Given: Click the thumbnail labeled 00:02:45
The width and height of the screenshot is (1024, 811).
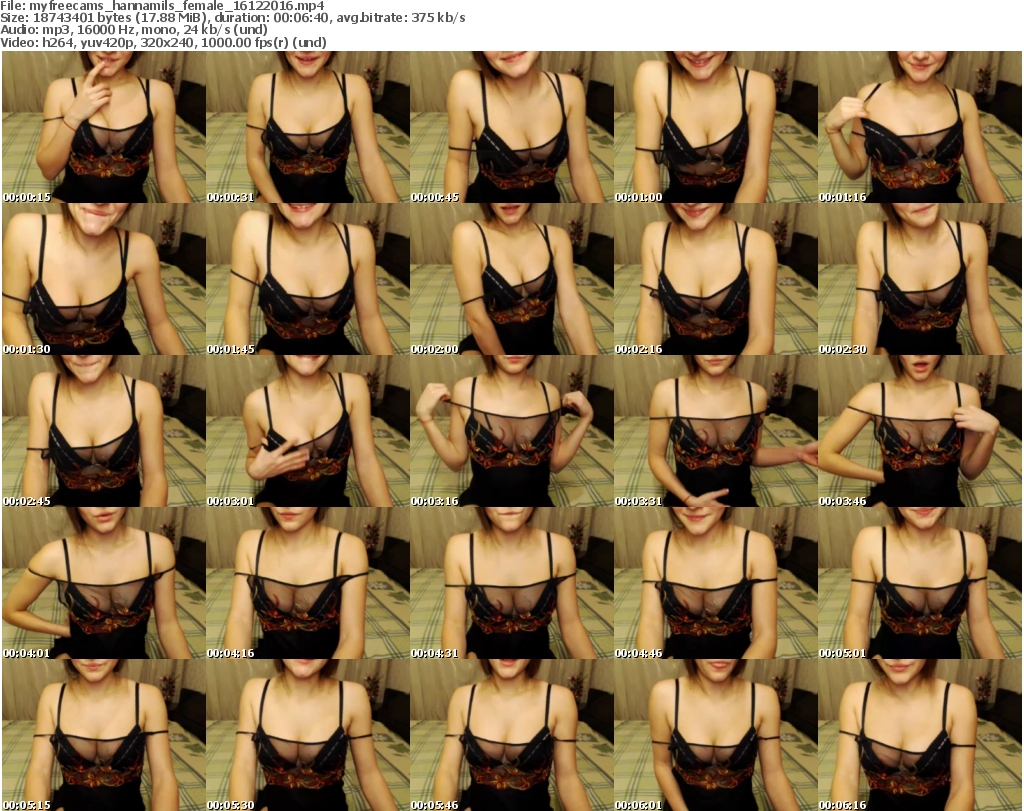Looking at the screenshot, I should coord(104,432).
